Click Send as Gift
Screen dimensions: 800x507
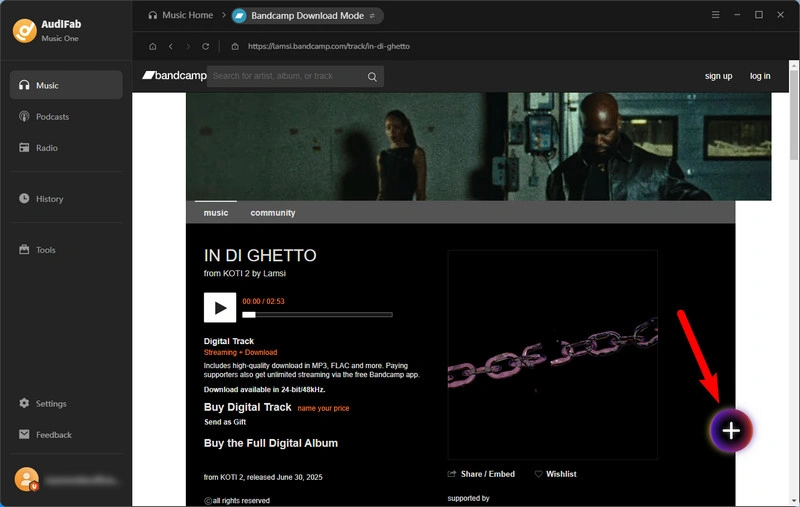pos(225,422)
